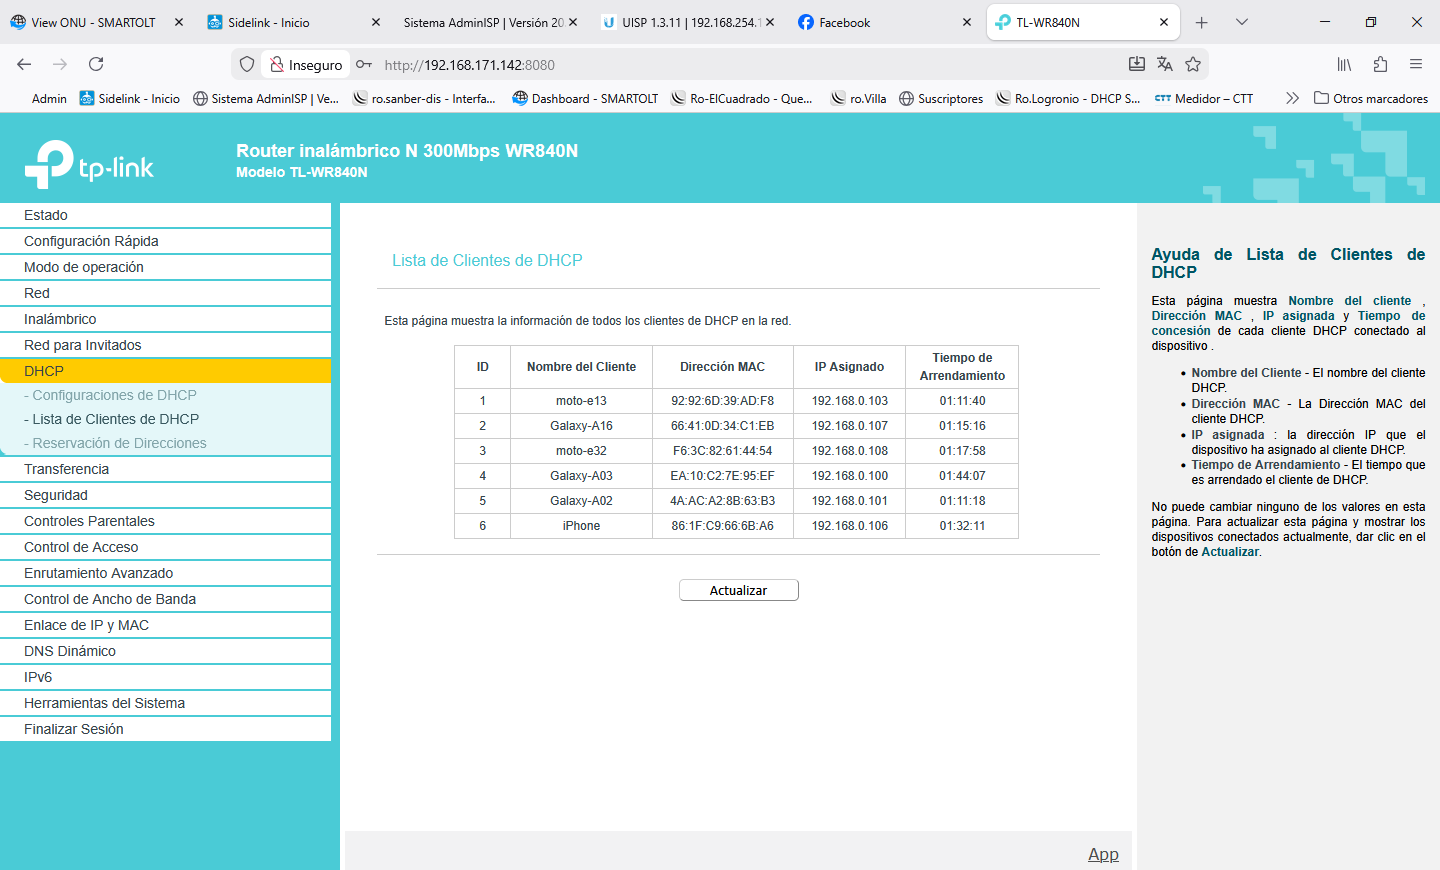Select Configuraciones de DHCP submenu item
1440x870 pixels.
pos(114,395)
